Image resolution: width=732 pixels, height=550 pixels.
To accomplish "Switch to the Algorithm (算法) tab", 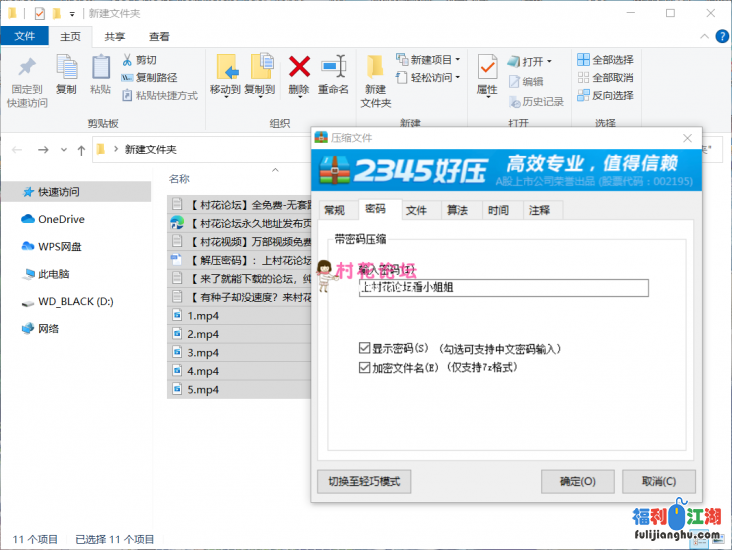I will (457, 210).
